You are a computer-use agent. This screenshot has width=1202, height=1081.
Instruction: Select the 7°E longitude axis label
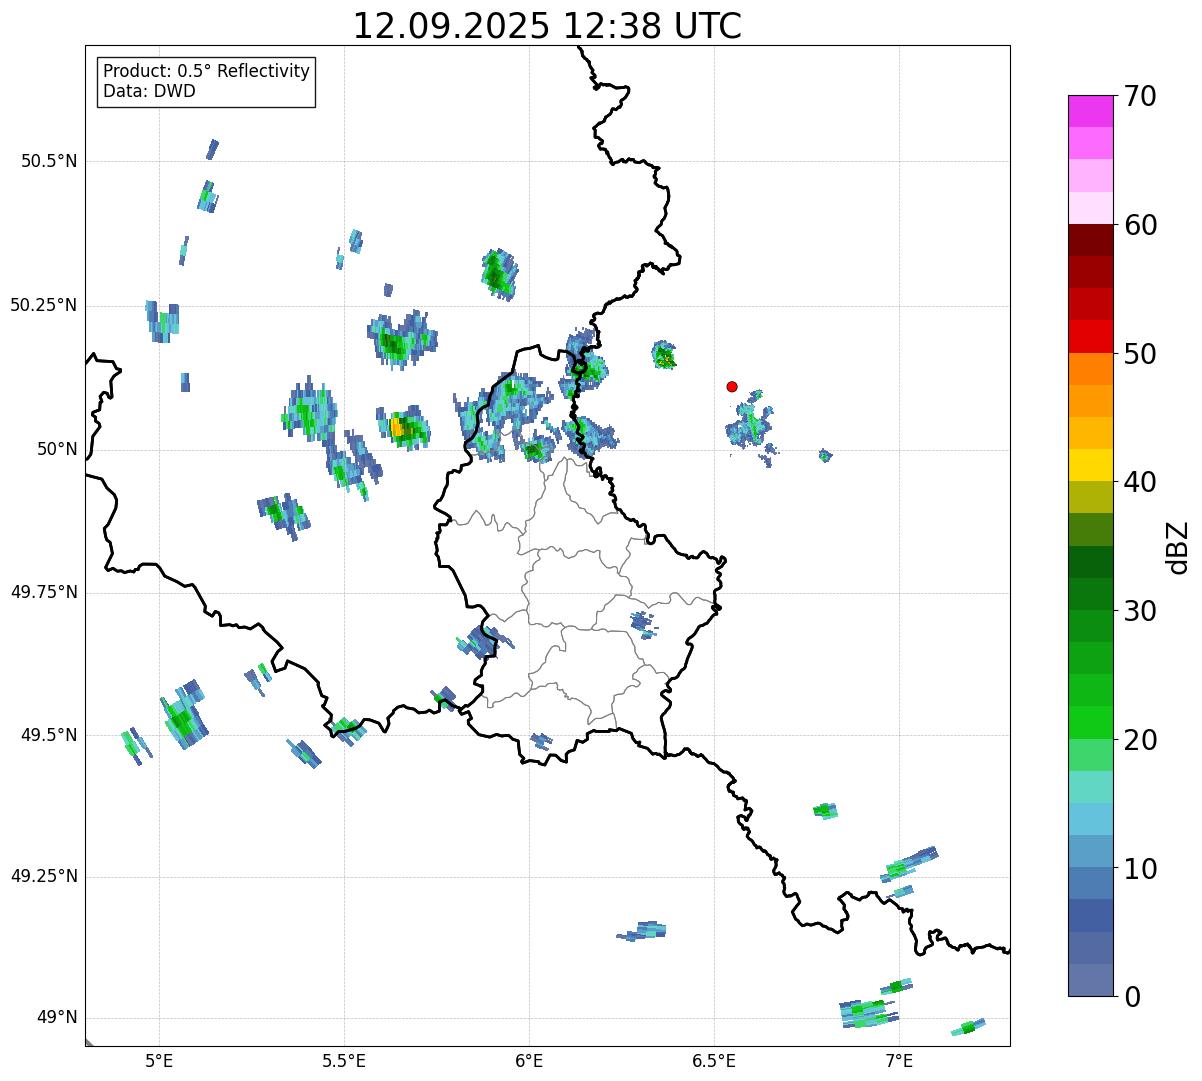coord(899,1060)
